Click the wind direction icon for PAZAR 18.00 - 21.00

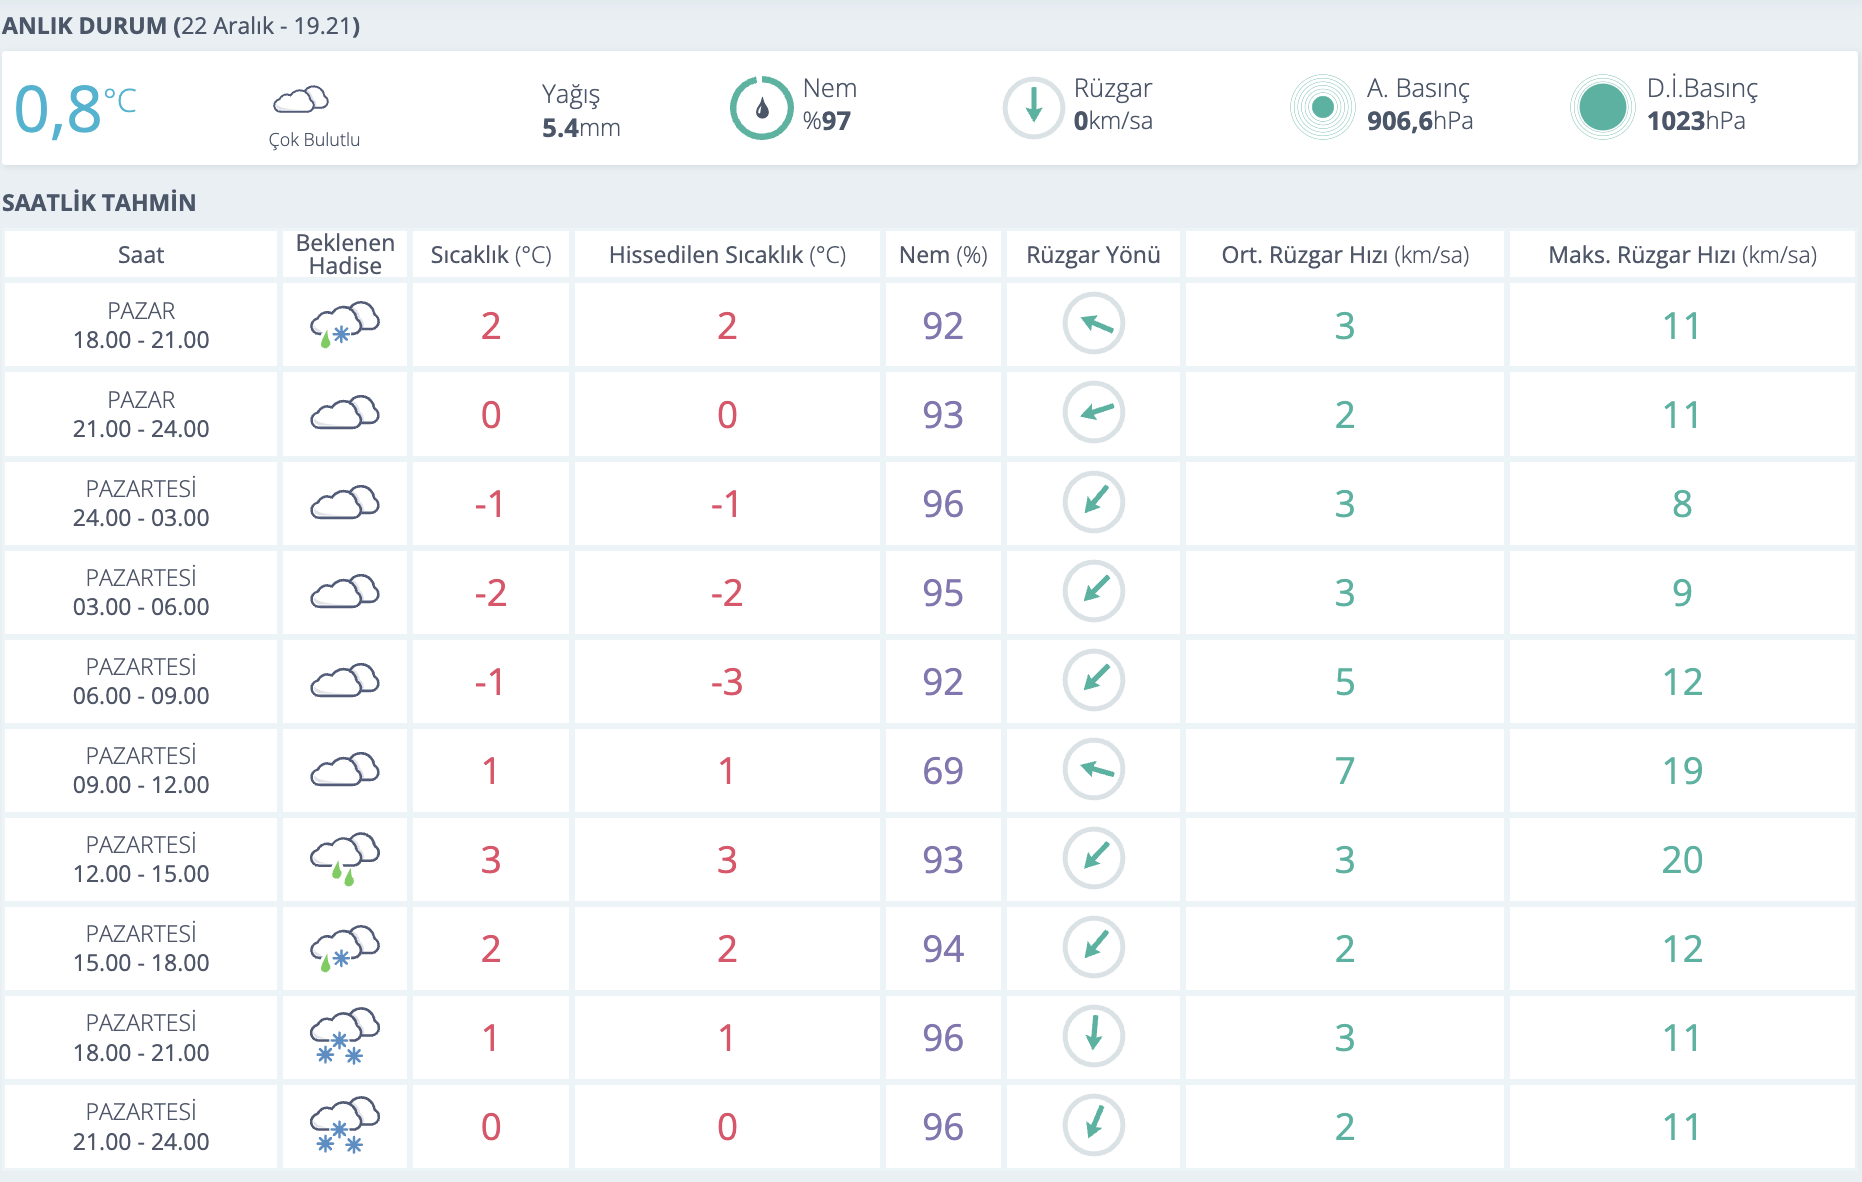click(1094, 324)
